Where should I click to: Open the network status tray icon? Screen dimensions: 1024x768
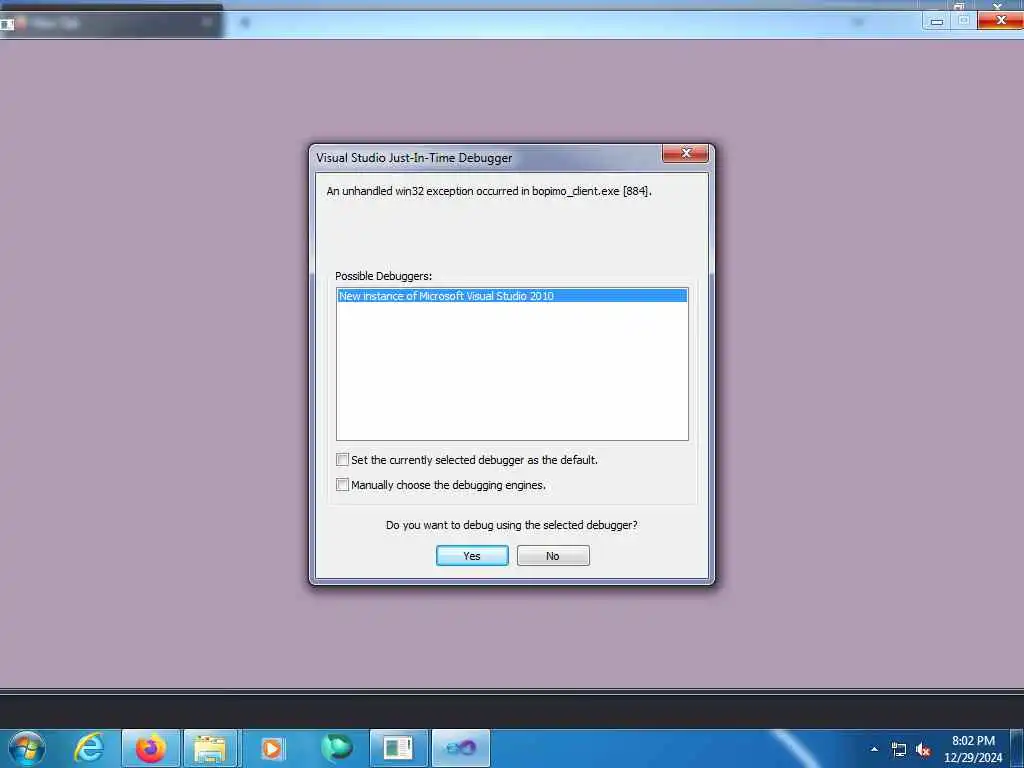point(899,750)
